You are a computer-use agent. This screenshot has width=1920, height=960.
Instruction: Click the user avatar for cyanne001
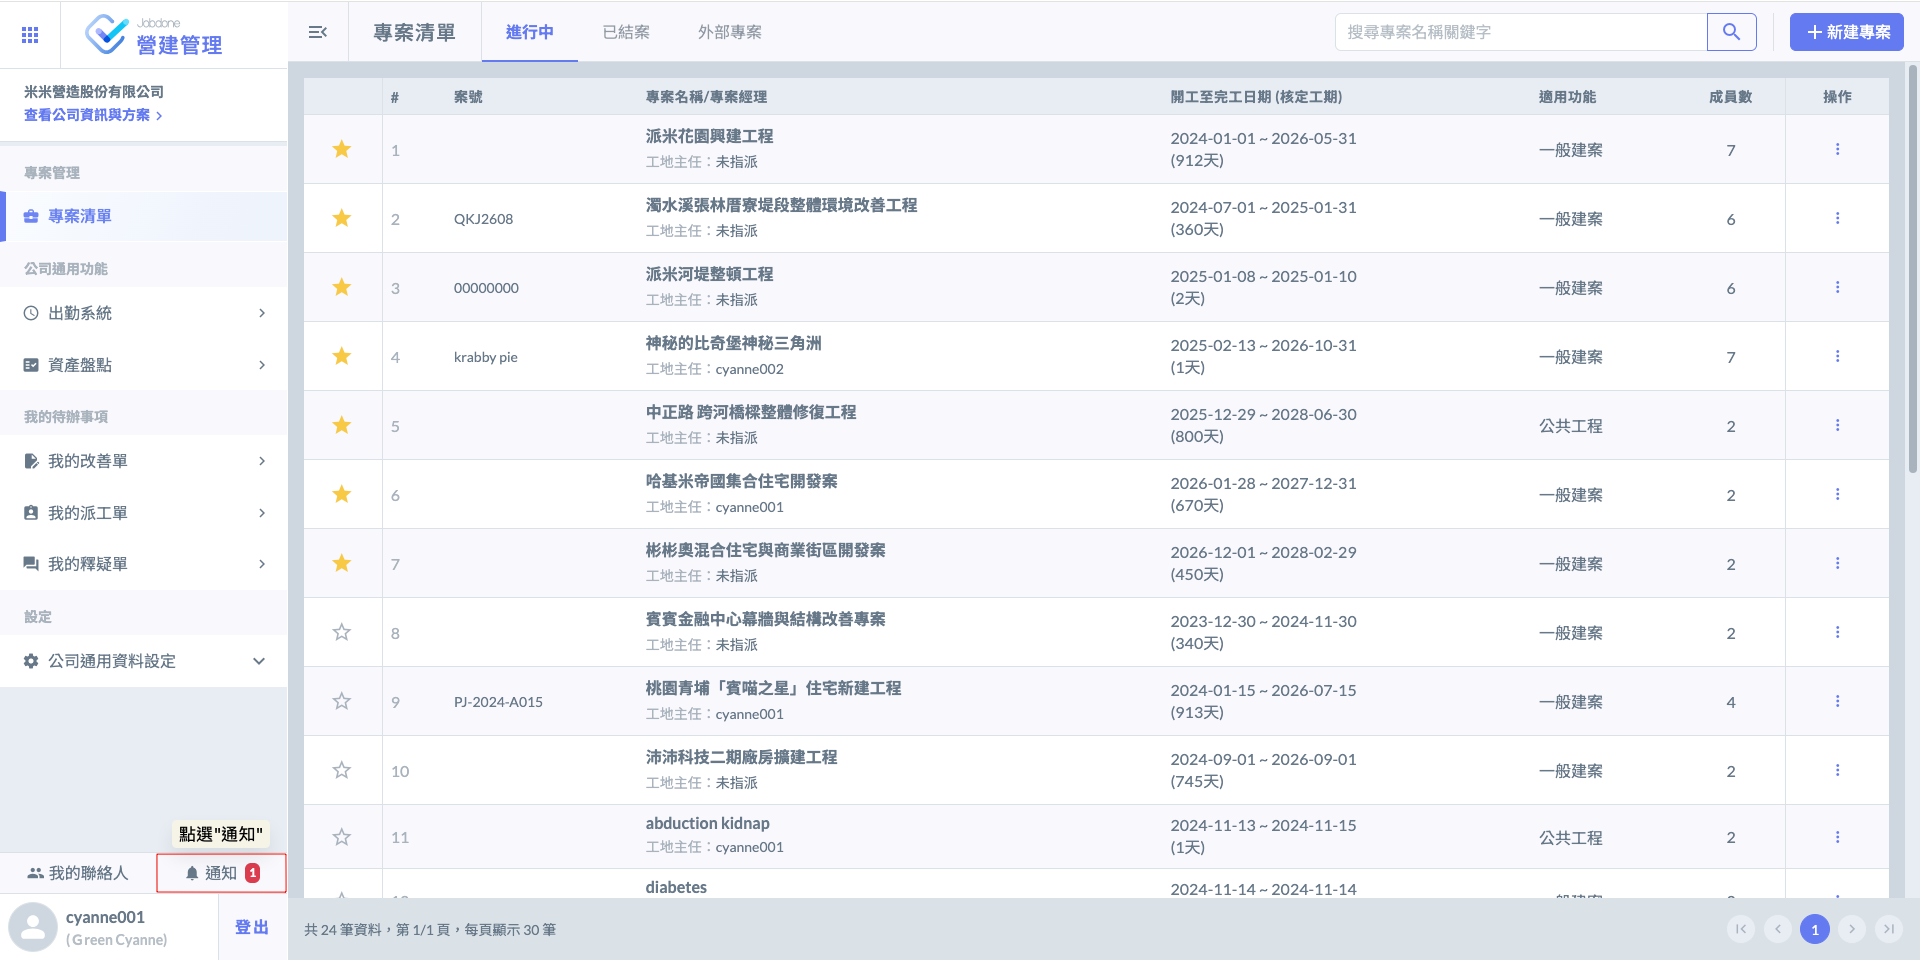click(x=33, y=927)
